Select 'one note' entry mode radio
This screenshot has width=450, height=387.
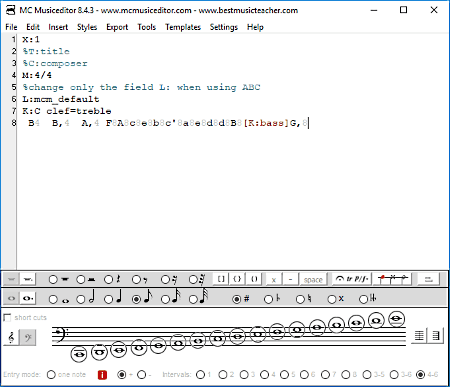51,375
